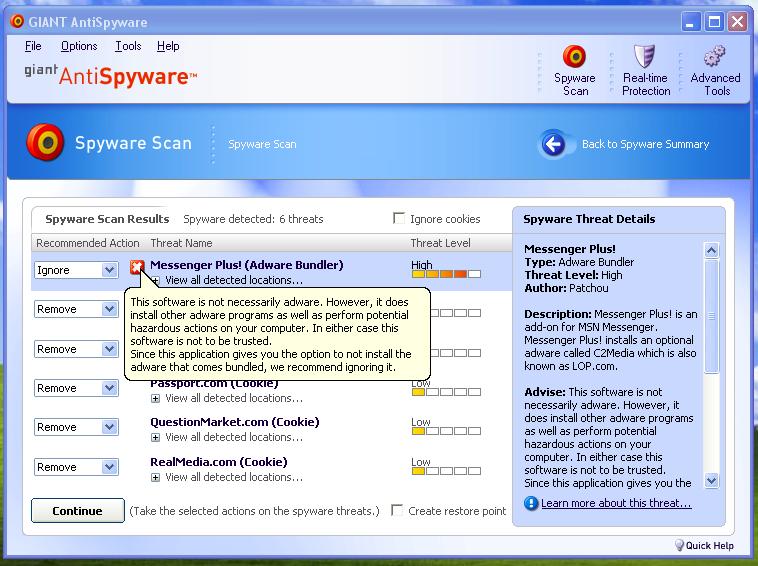
Task: Select the QuestionMarket.com (Cookie) threat
Action: 234,422
